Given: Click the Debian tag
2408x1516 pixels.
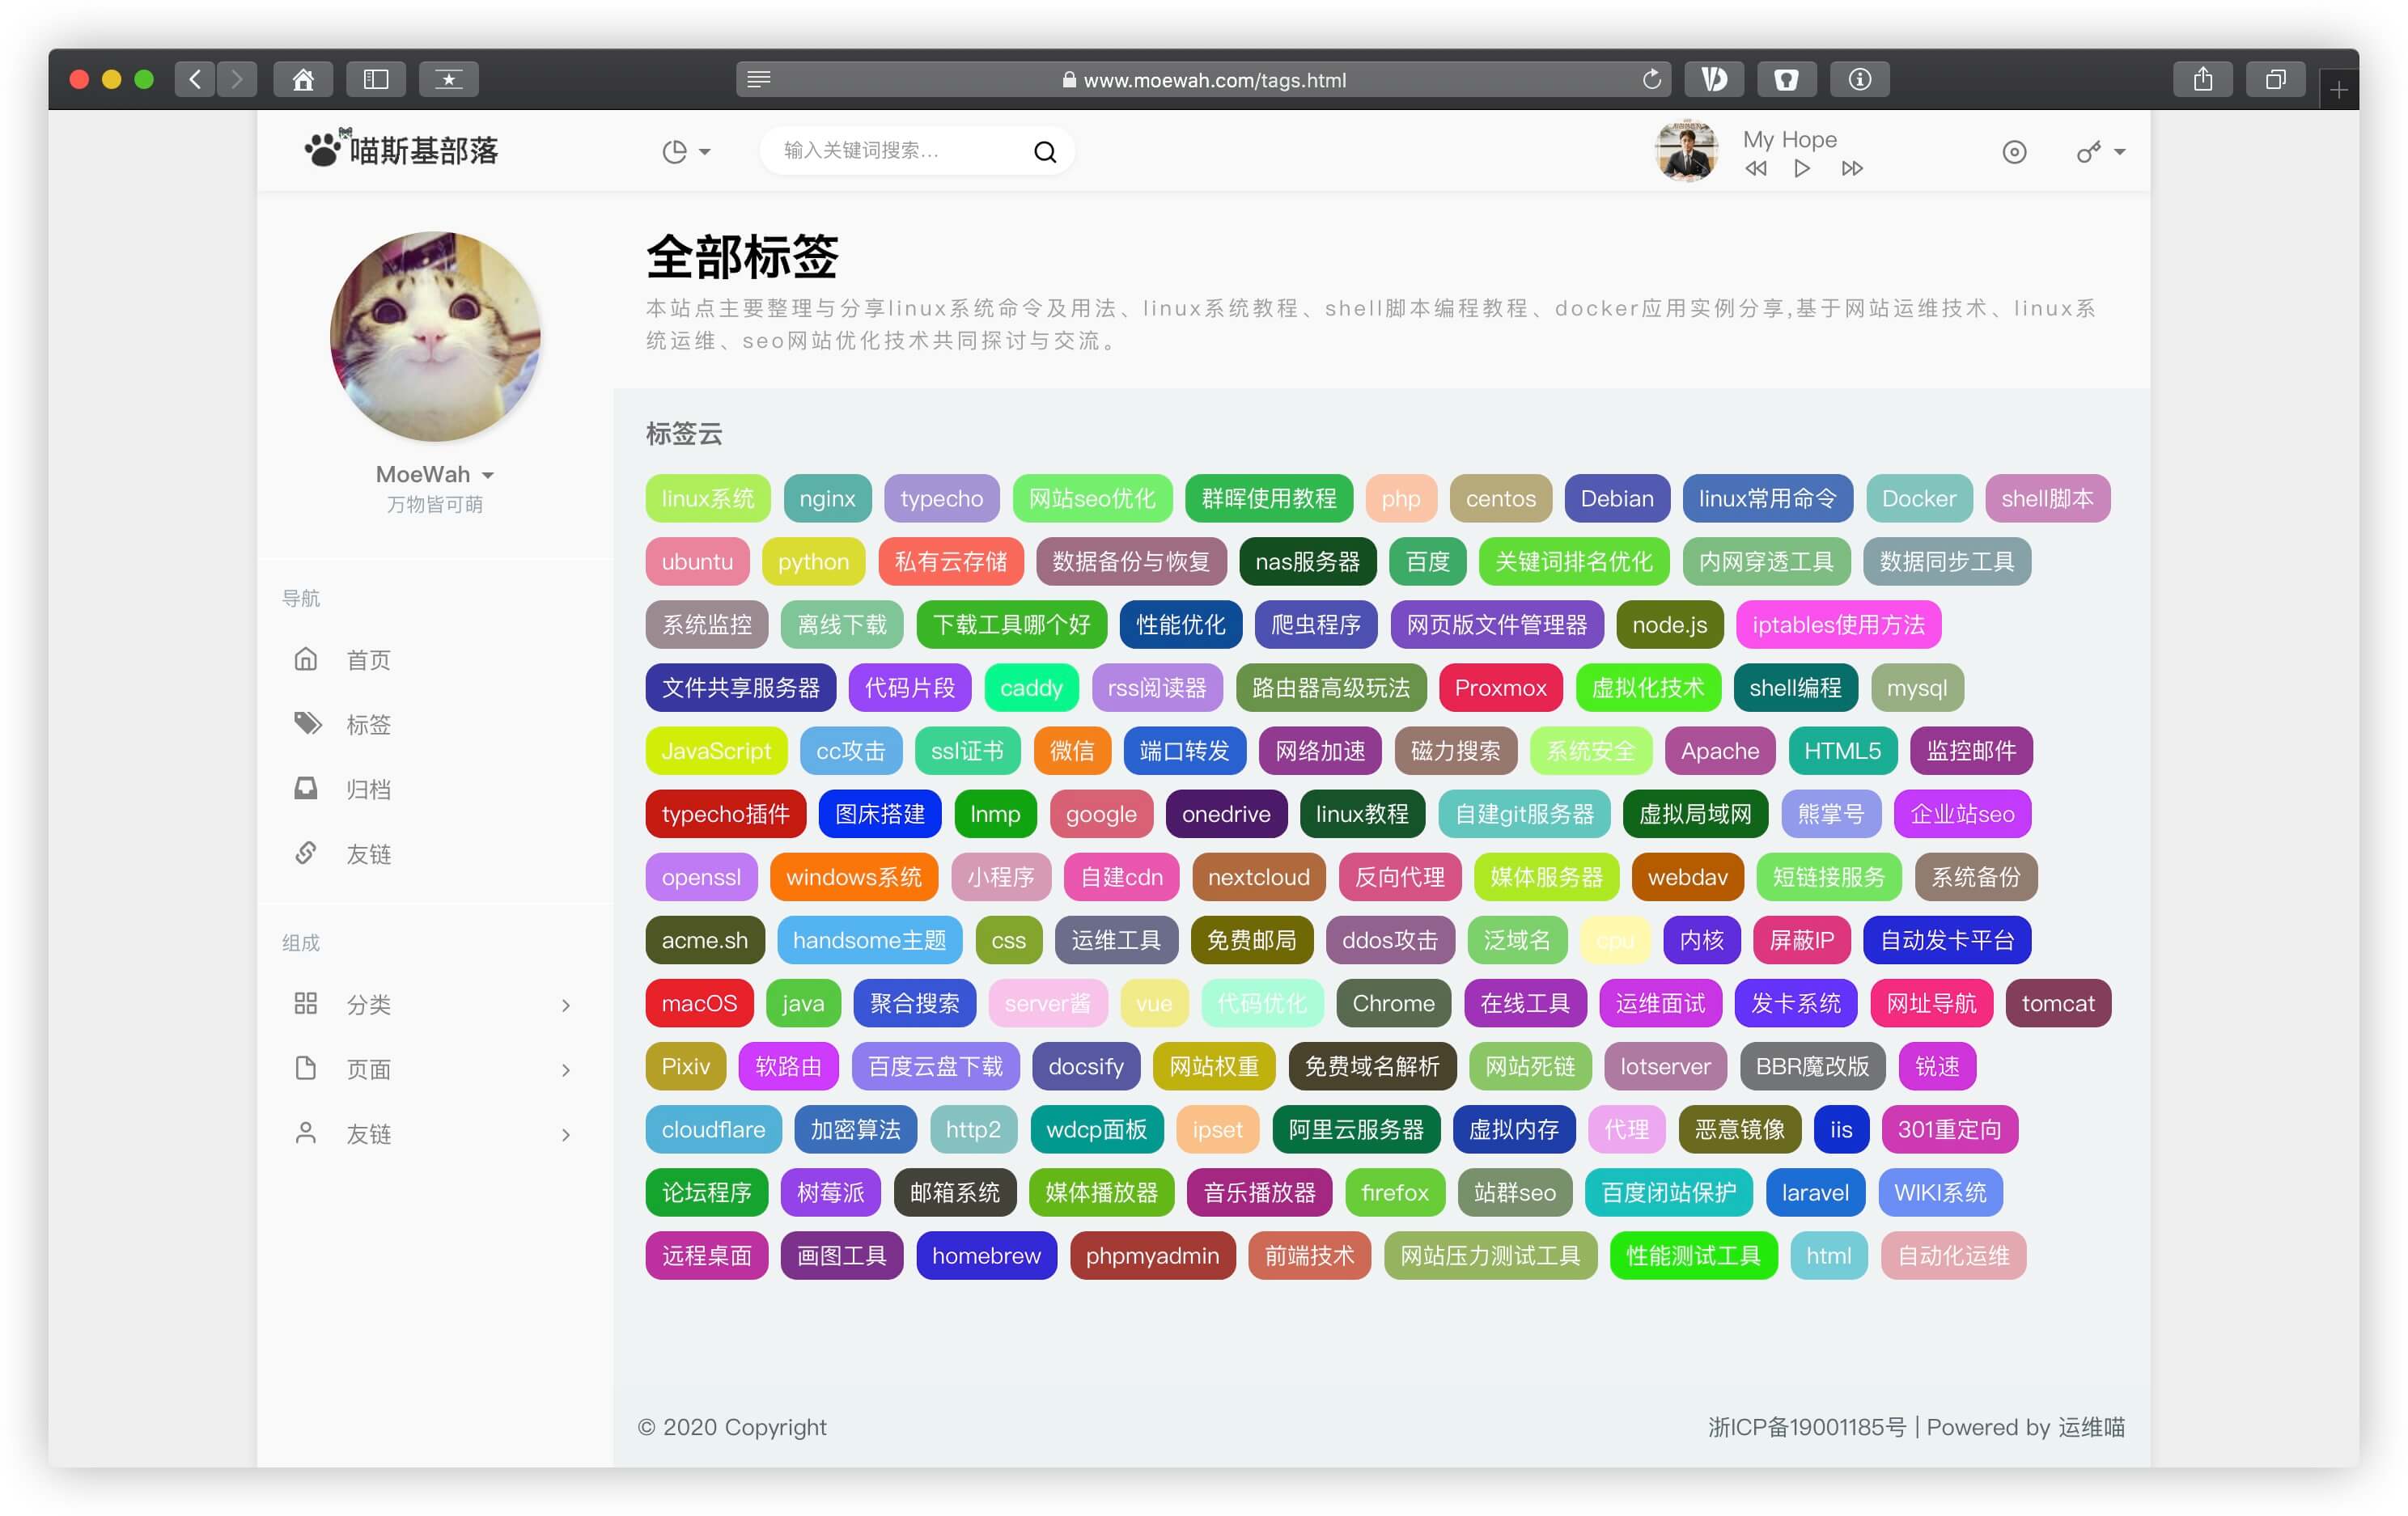Looking at the screenshot, I should click(1617, 498).
